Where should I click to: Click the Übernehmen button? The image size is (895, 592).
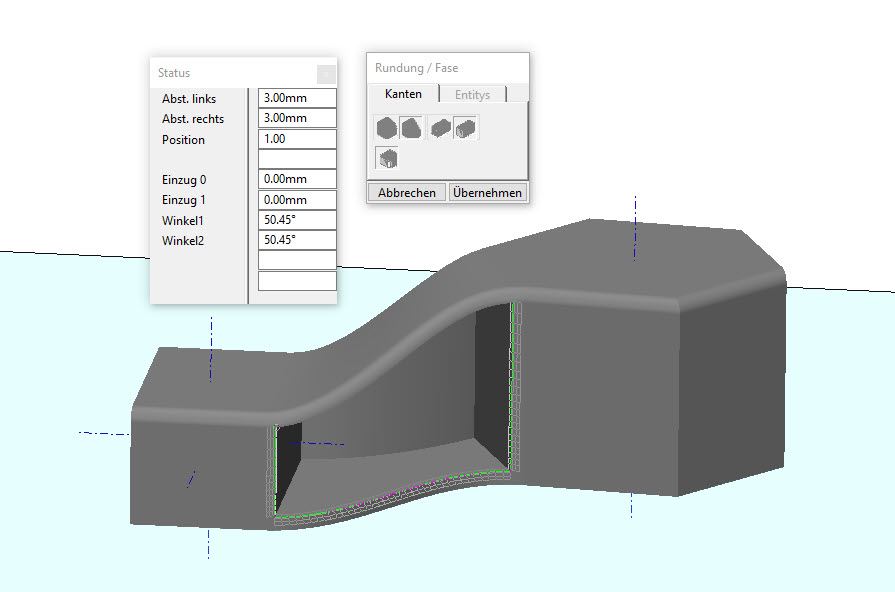pyautogui.click(x=487, y=193)
